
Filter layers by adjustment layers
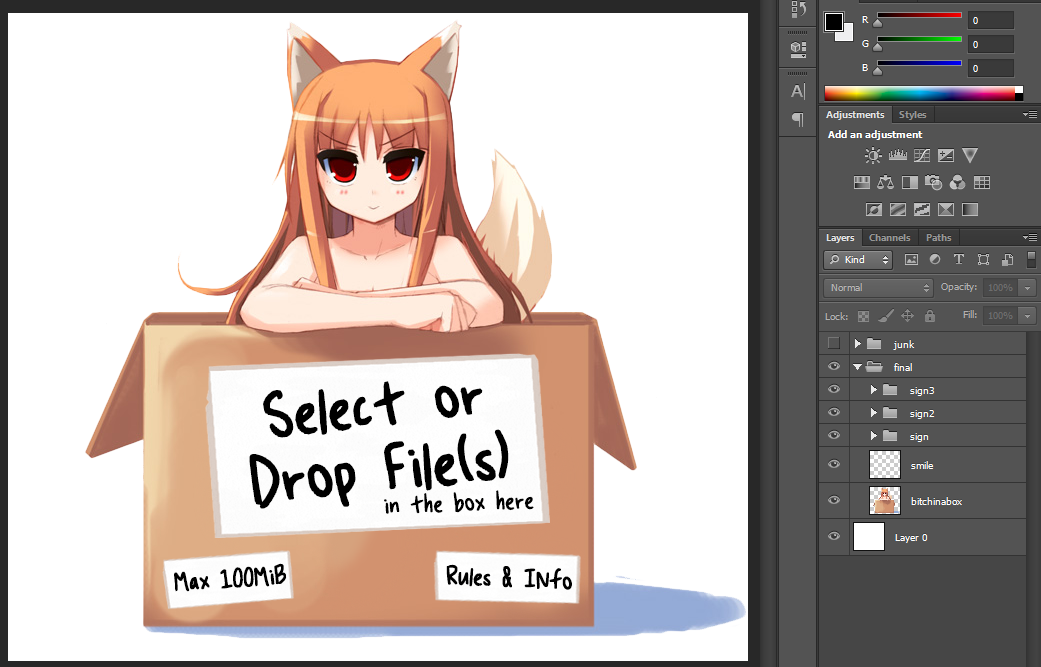tap(935, 259)
